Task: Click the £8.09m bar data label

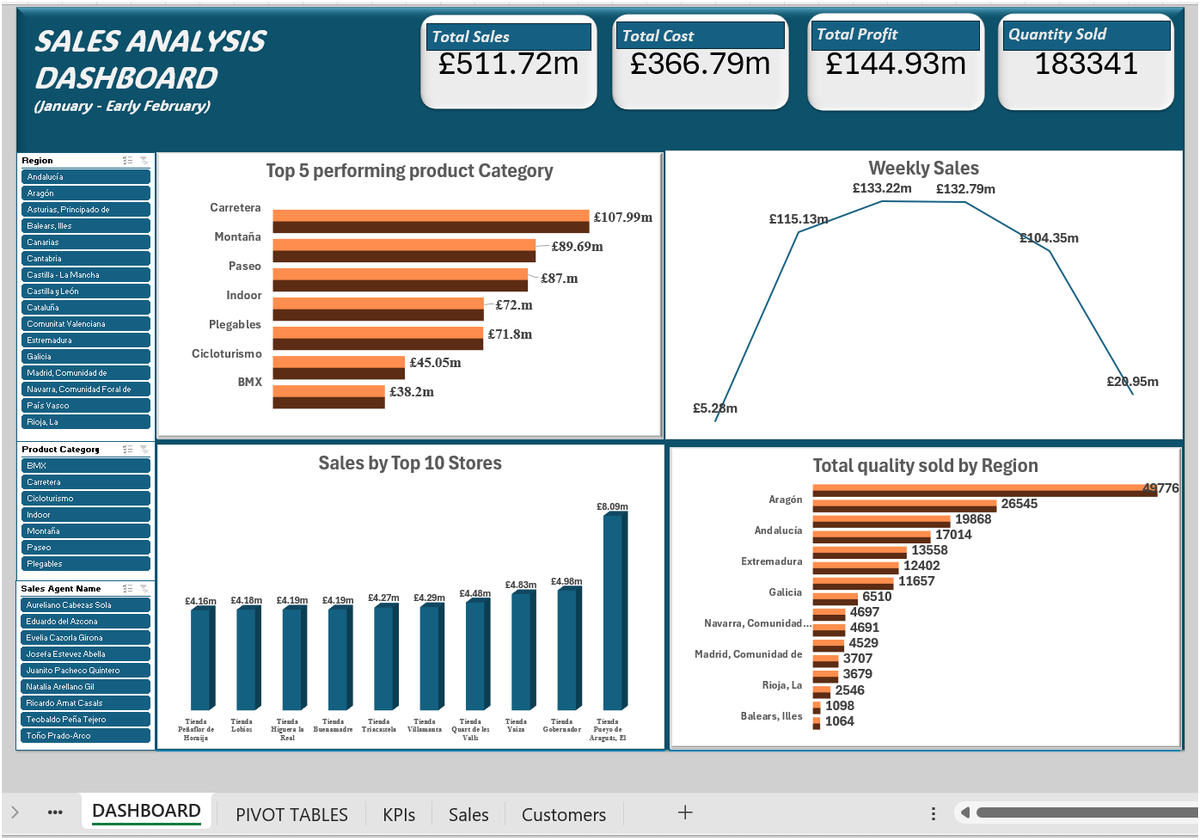Action: pyautogui.click(x=612, y=507)
